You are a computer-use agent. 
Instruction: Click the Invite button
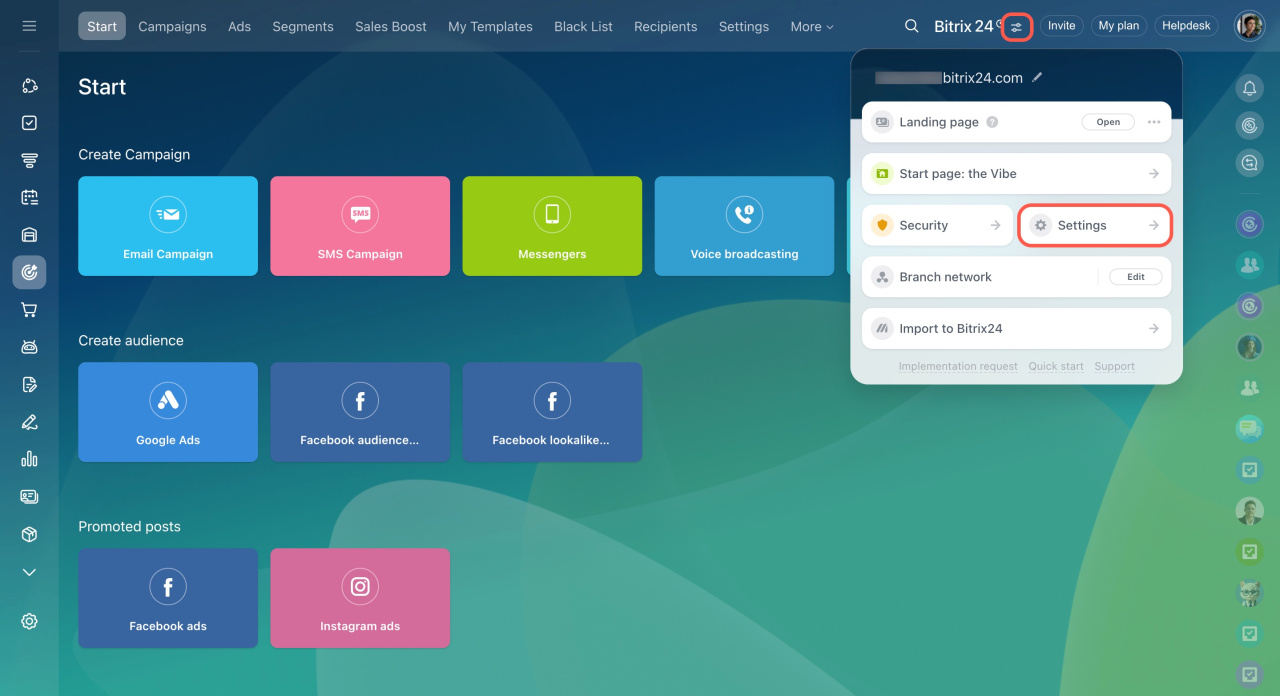click(x=1062, y=26)
